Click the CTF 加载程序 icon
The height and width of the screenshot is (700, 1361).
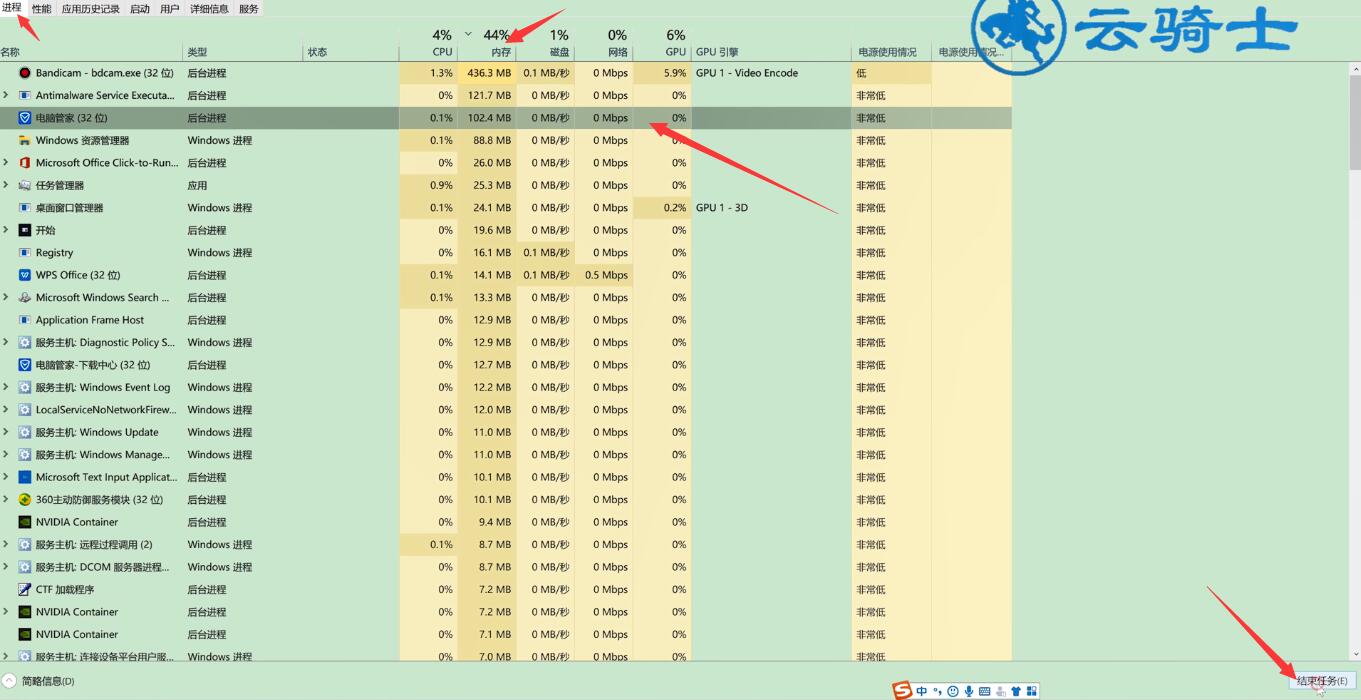click(25, 590)
